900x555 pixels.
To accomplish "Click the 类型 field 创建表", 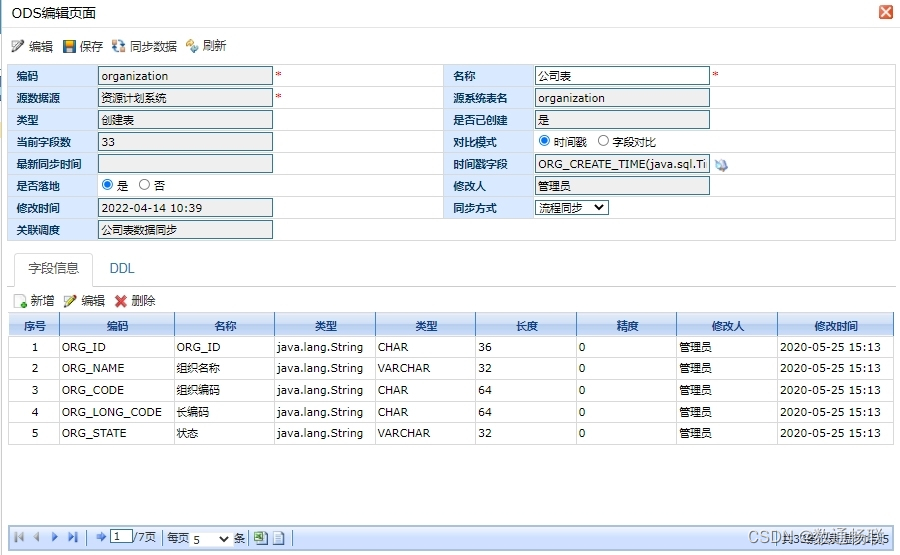I will click(x=185, y=120).
